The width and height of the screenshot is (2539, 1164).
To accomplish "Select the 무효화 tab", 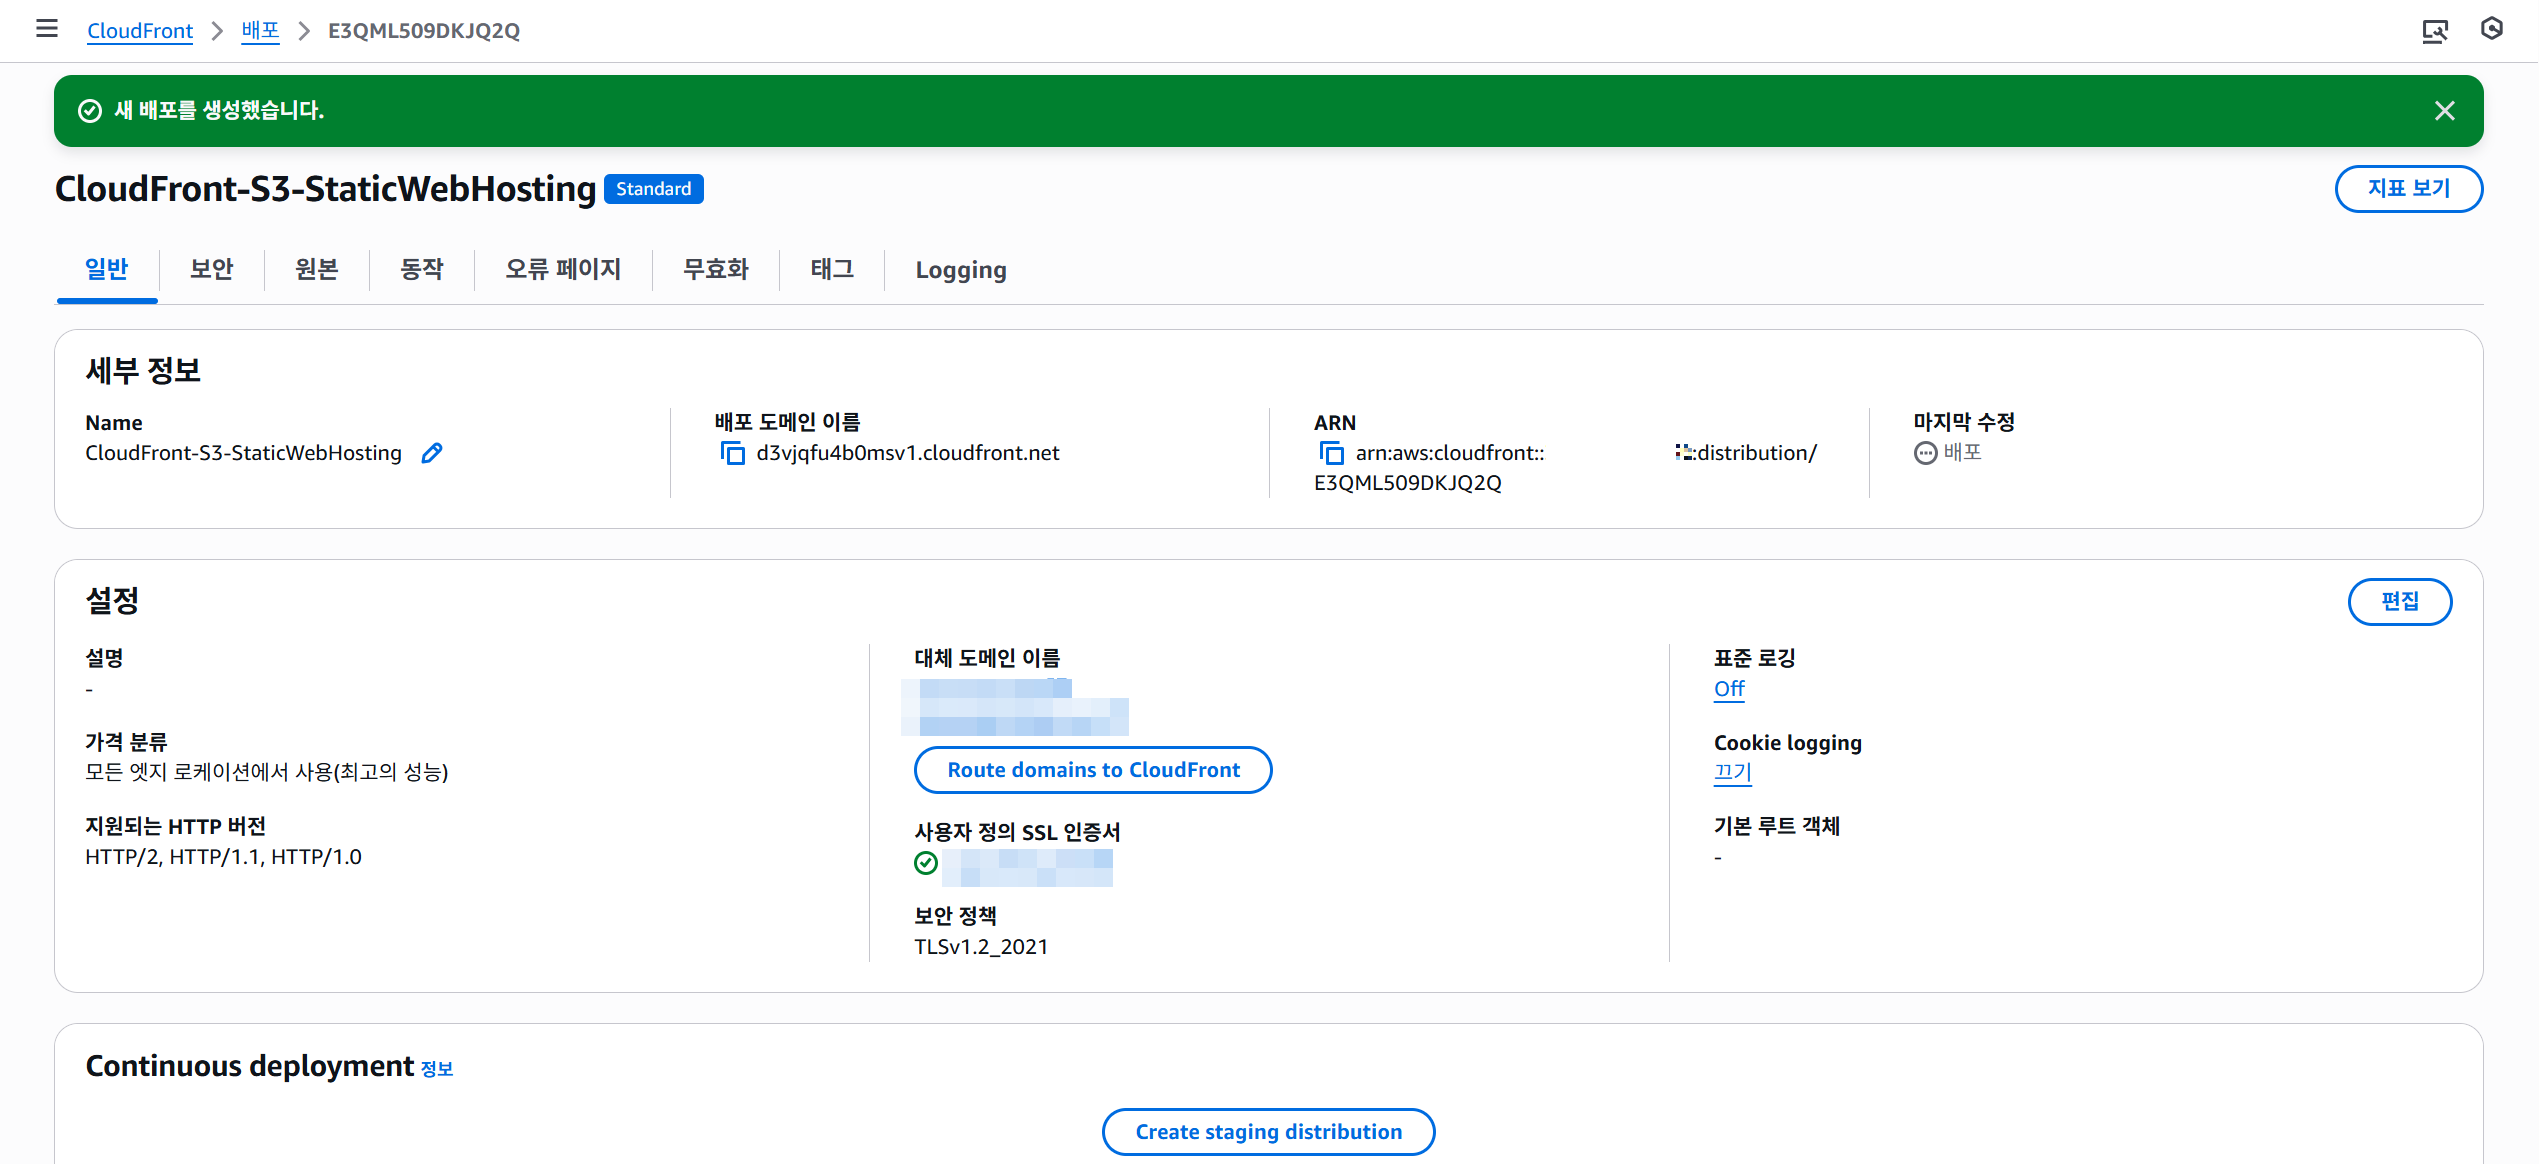I will 715,270.
